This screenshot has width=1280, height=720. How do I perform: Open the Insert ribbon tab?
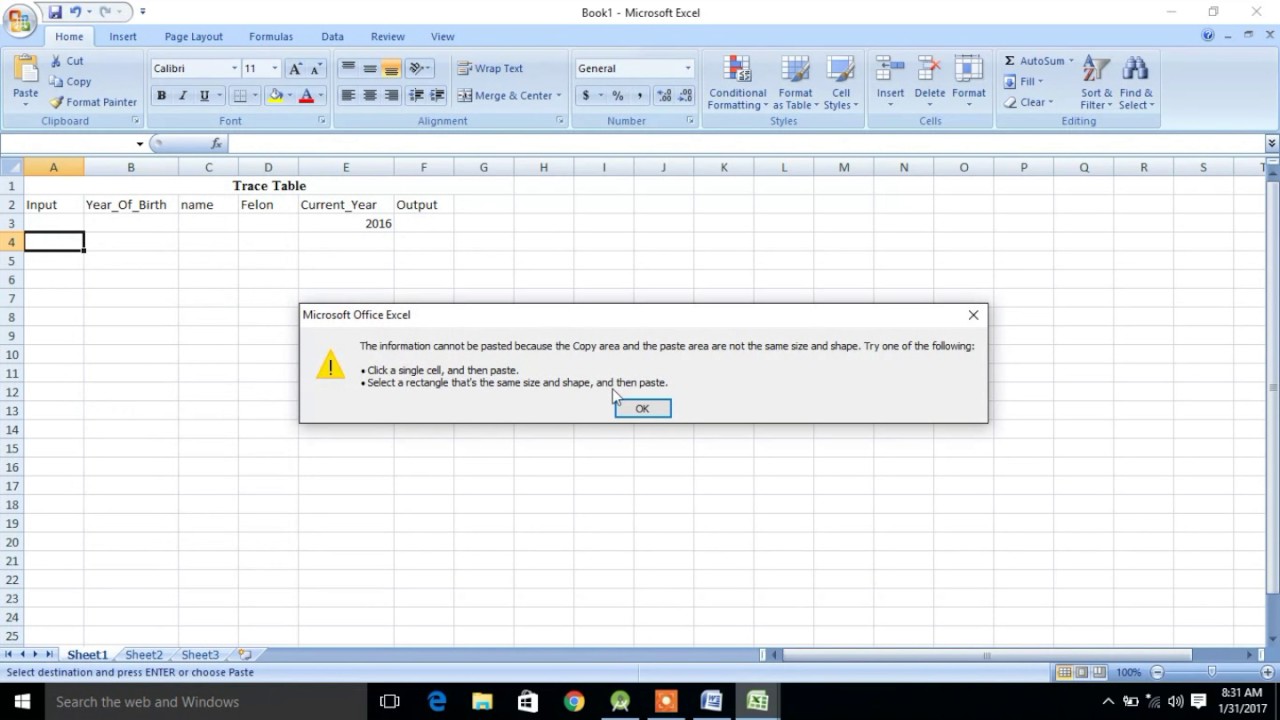(123, 36)
